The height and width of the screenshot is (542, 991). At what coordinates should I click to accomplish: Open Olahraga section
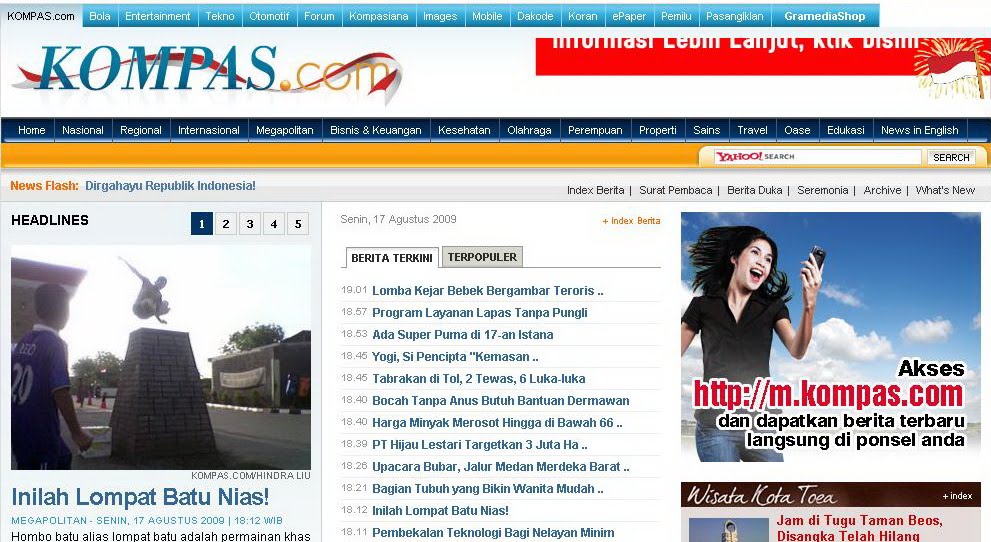pos(529,130)
